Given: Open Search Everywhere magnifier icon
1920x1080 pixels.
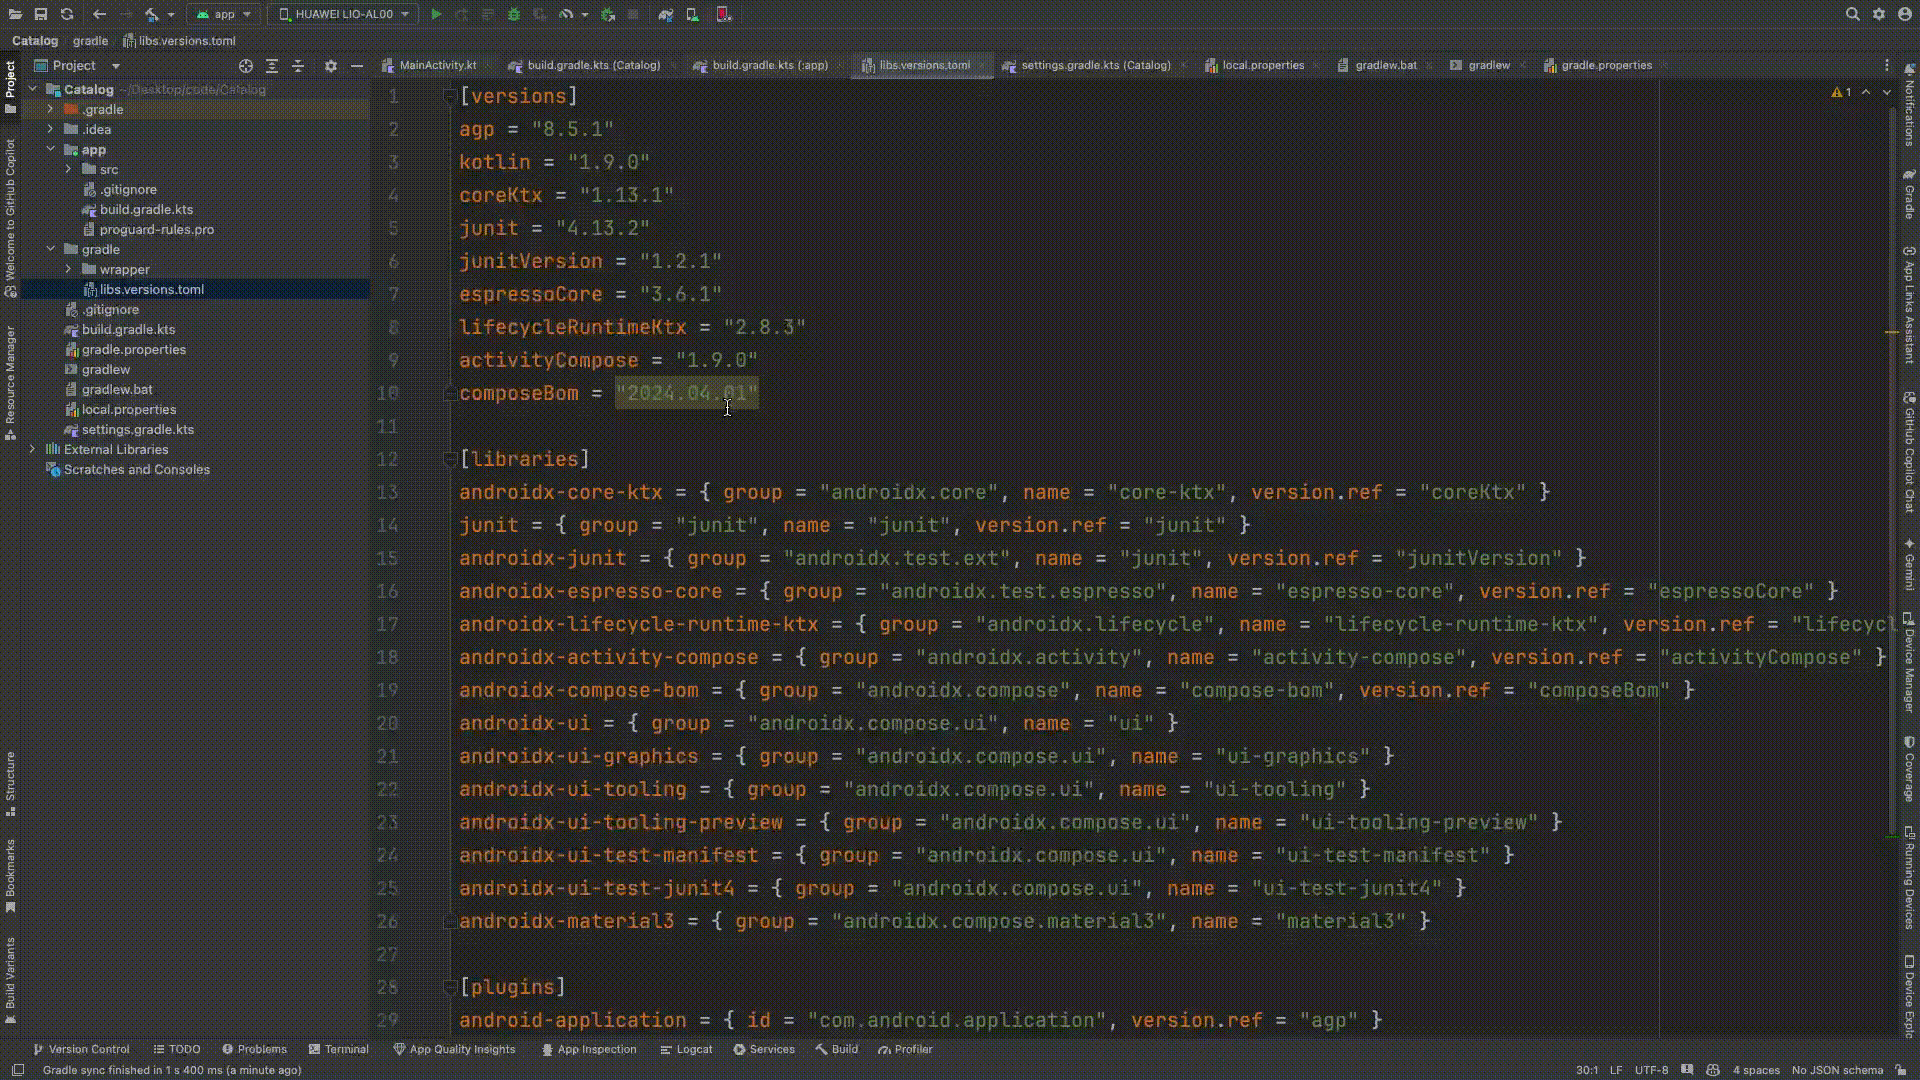Looking at the screenshot, I should pyautogui.click(x=1852, y=14).
